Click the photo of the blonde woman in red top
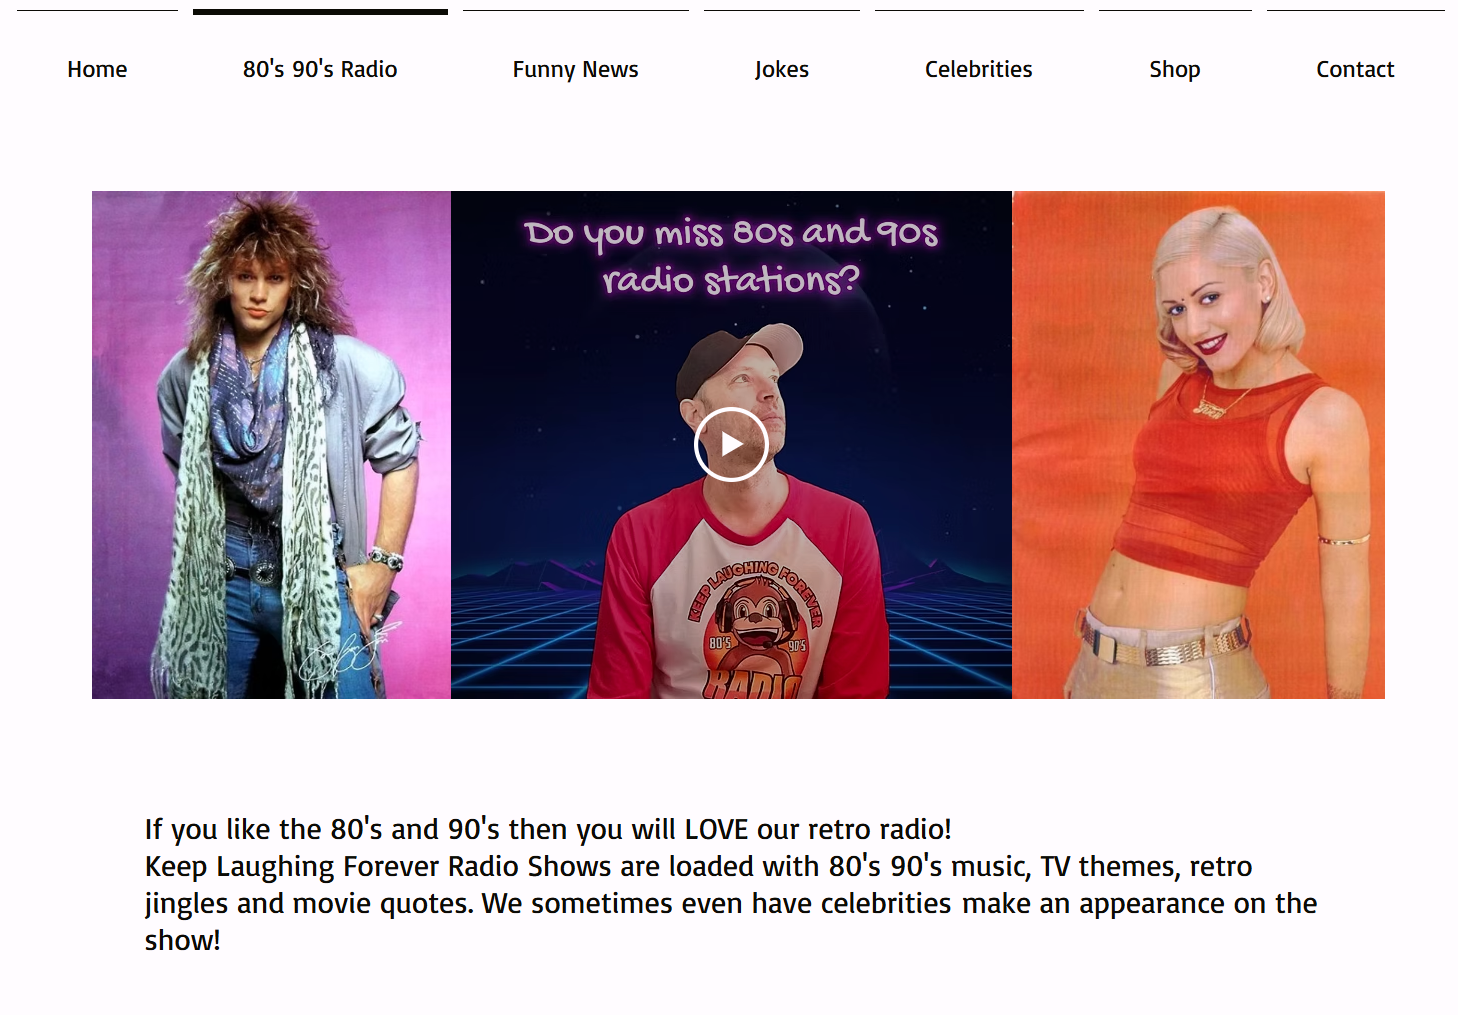The image size is (1458, 1015). click(1199, 445)
